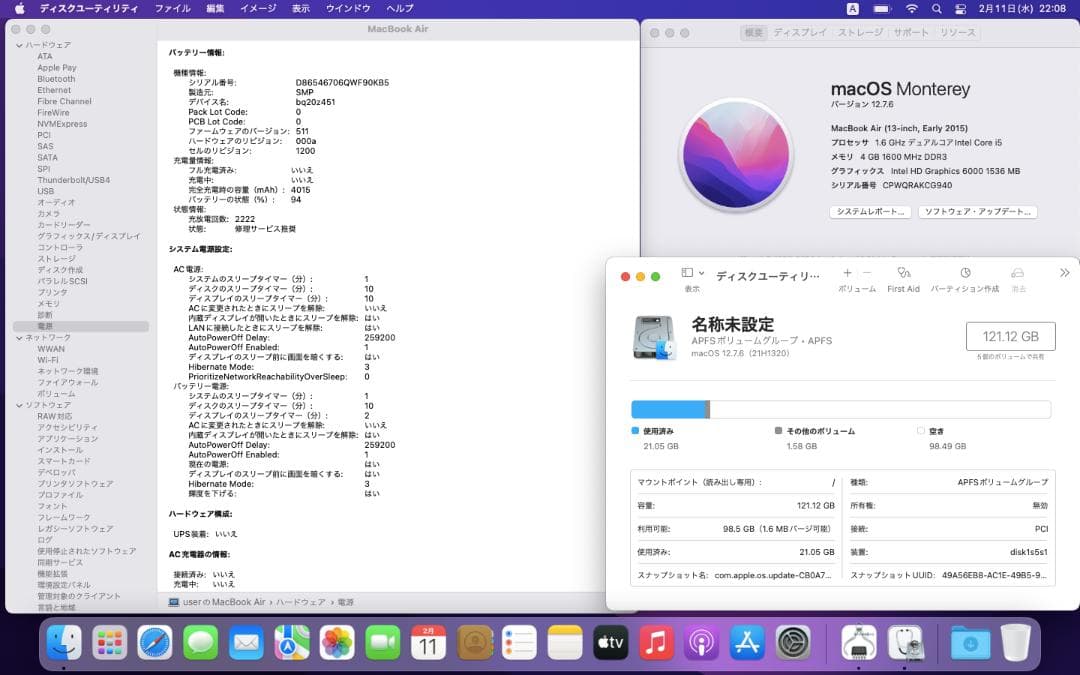Image resolution: width=1080 pixels, height=675 pixels.
Task: Open the Apple menu
Action: click(19, 8)
